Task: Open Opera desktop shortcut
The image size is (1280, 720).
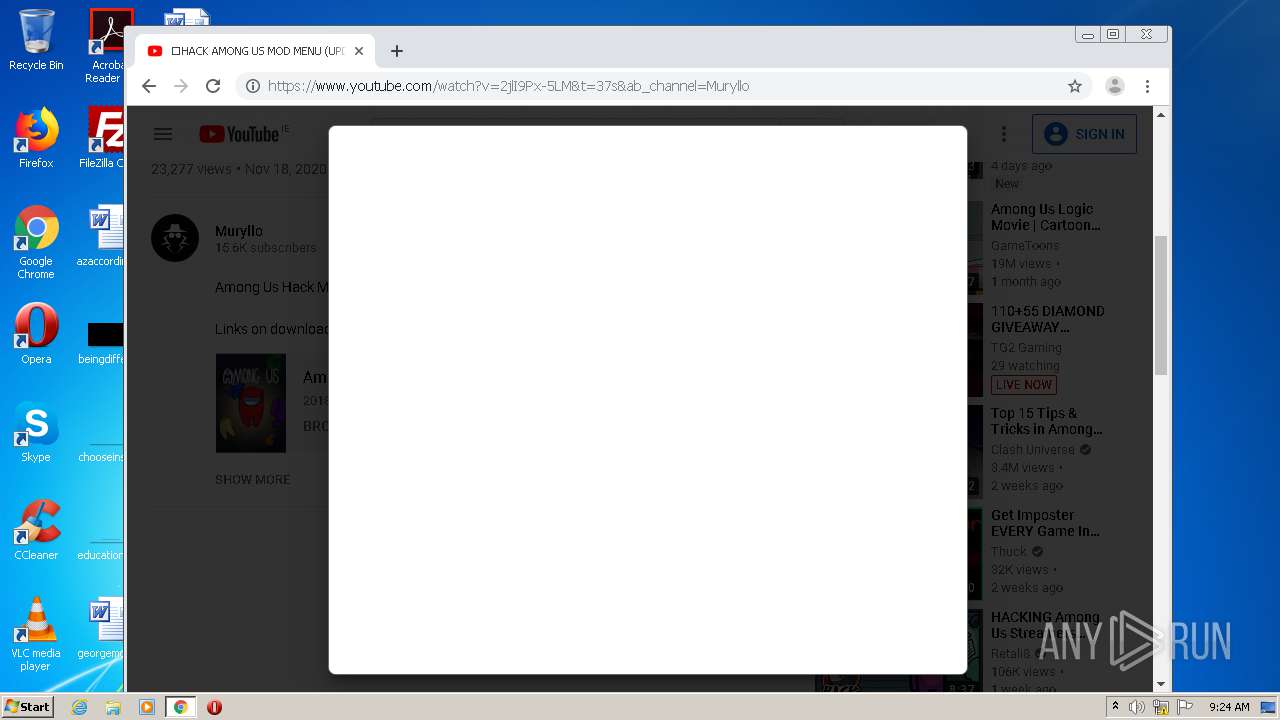Action: pyautogui.click(x=36, y=334)
